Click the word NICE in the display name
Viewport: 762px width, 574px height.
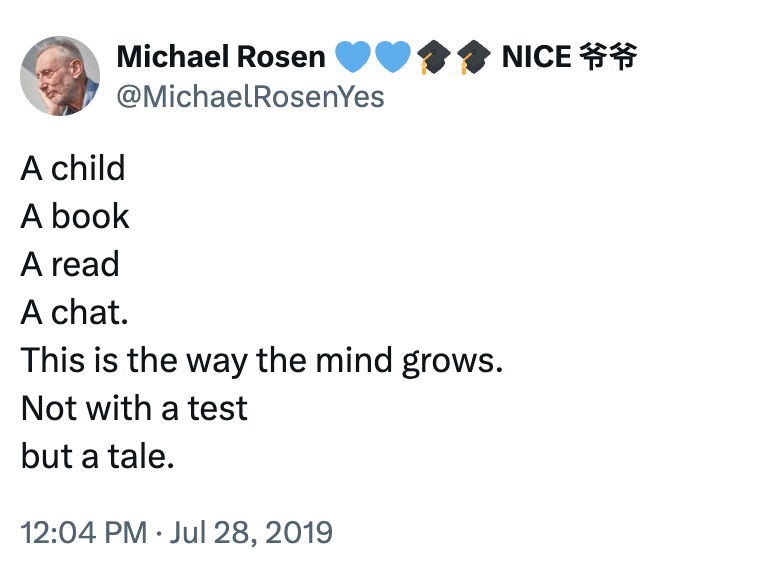pos(536,57)
